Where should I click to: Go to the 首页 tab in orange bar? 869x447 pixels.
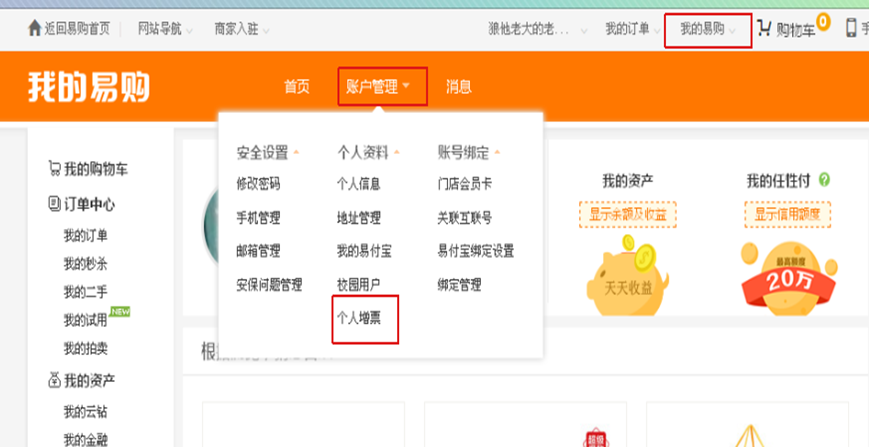click(x=297, y=87)
